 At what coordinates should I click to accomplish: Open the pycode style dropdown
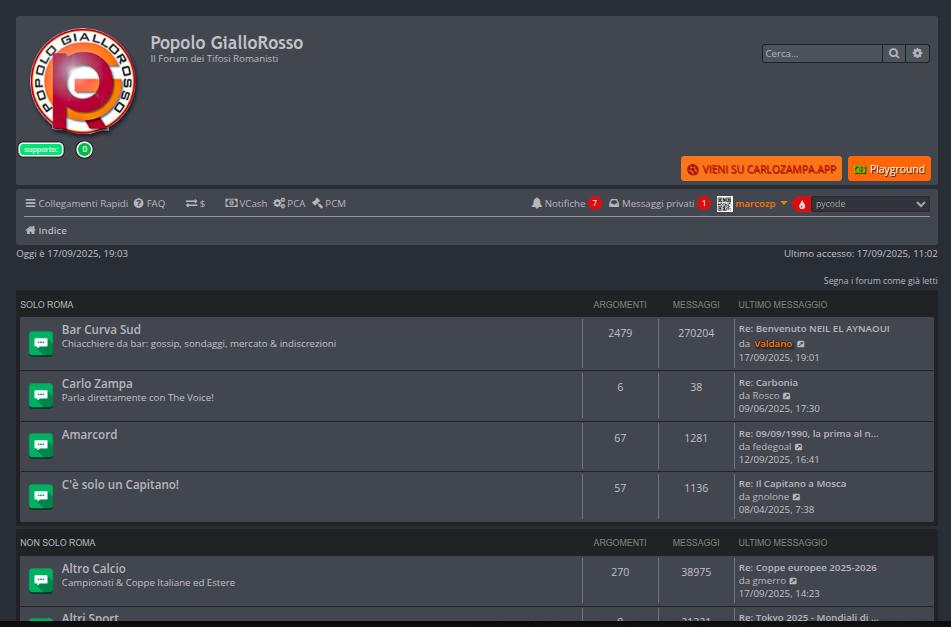pos(870,204)
